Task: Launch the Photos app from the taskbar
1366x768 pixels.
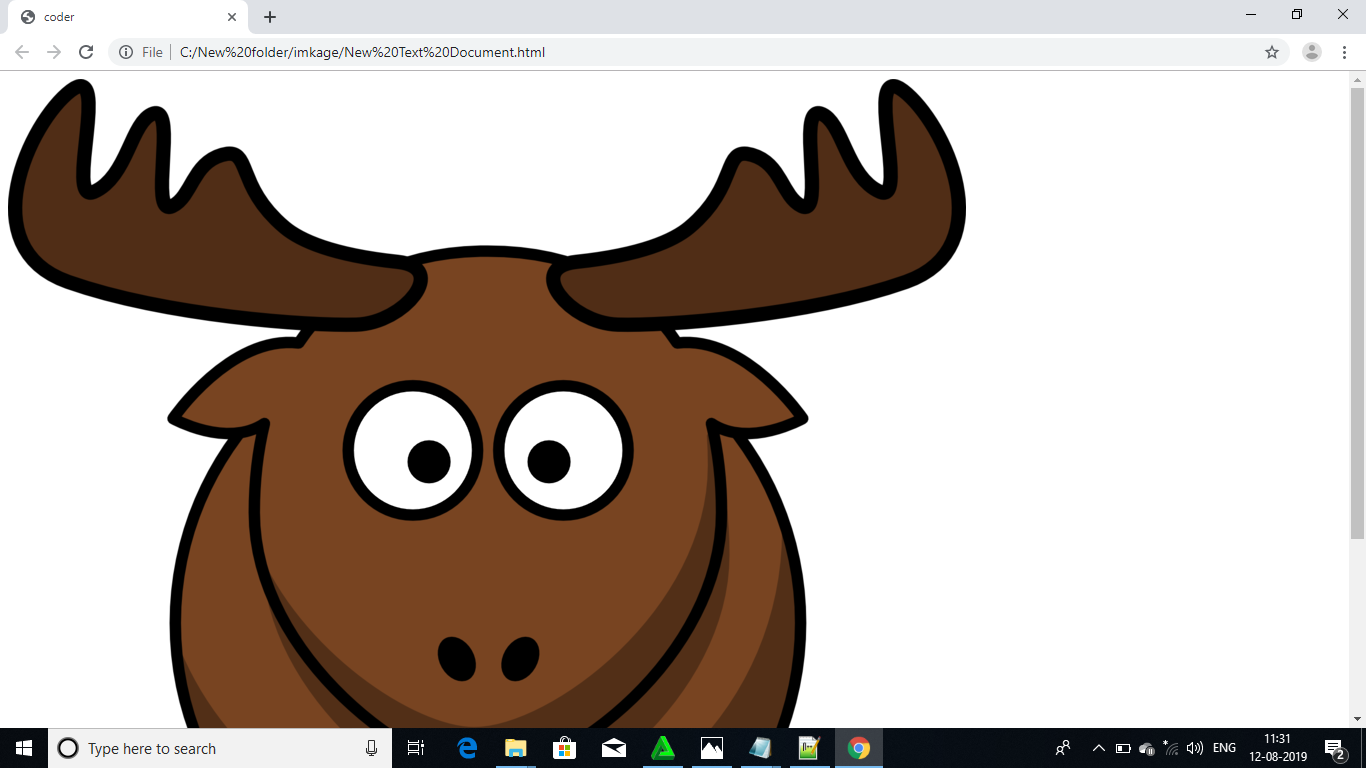Action: click(x=711, y=748)
